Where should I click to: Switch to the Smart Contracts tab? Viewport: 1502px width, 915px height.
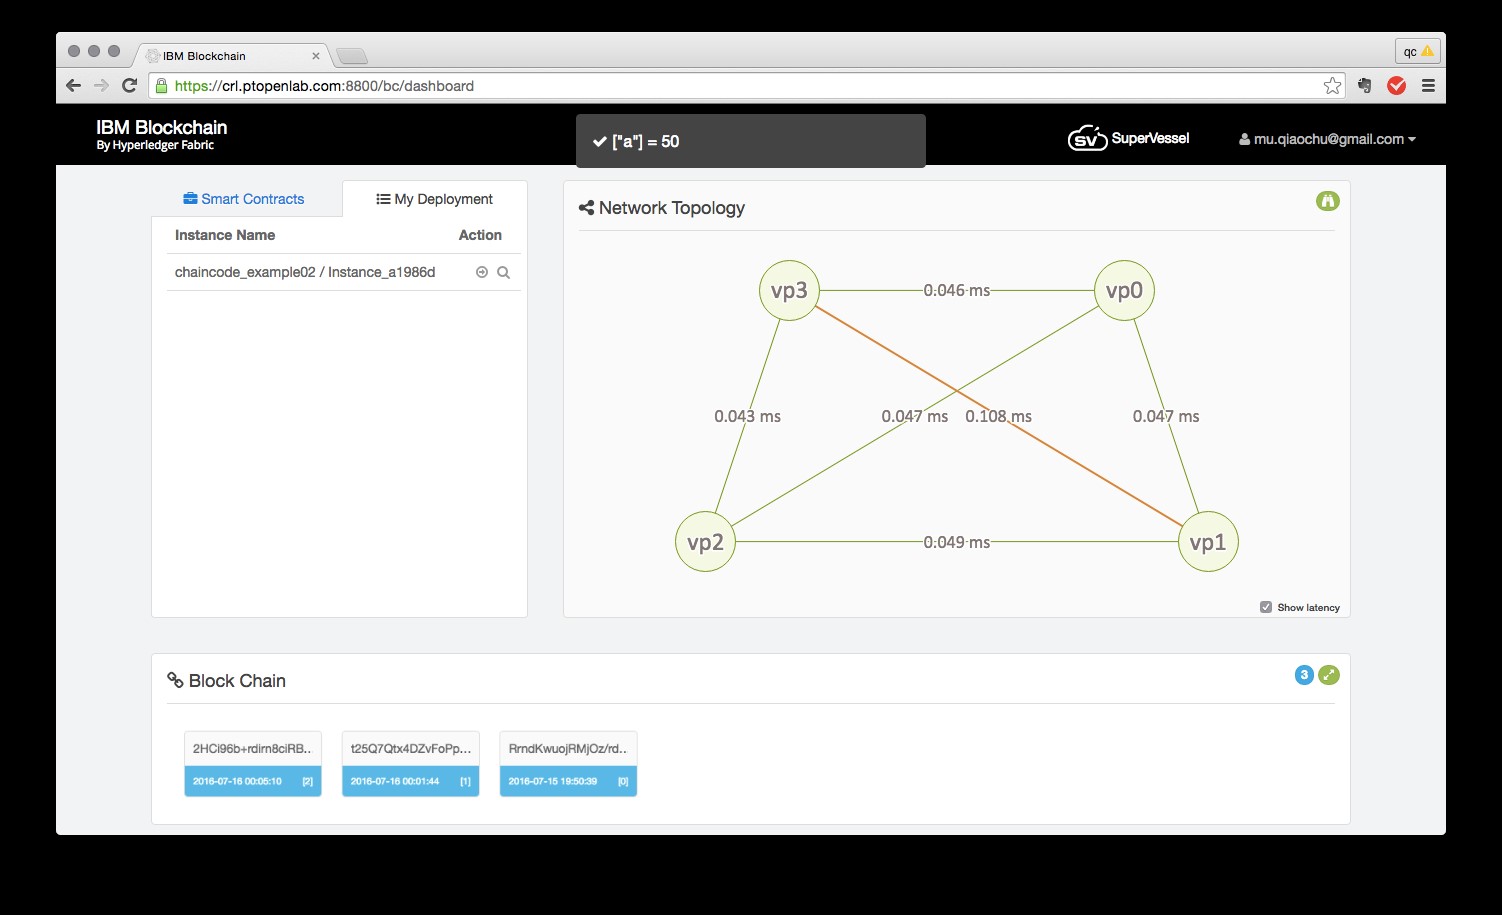tap(244, 199)
